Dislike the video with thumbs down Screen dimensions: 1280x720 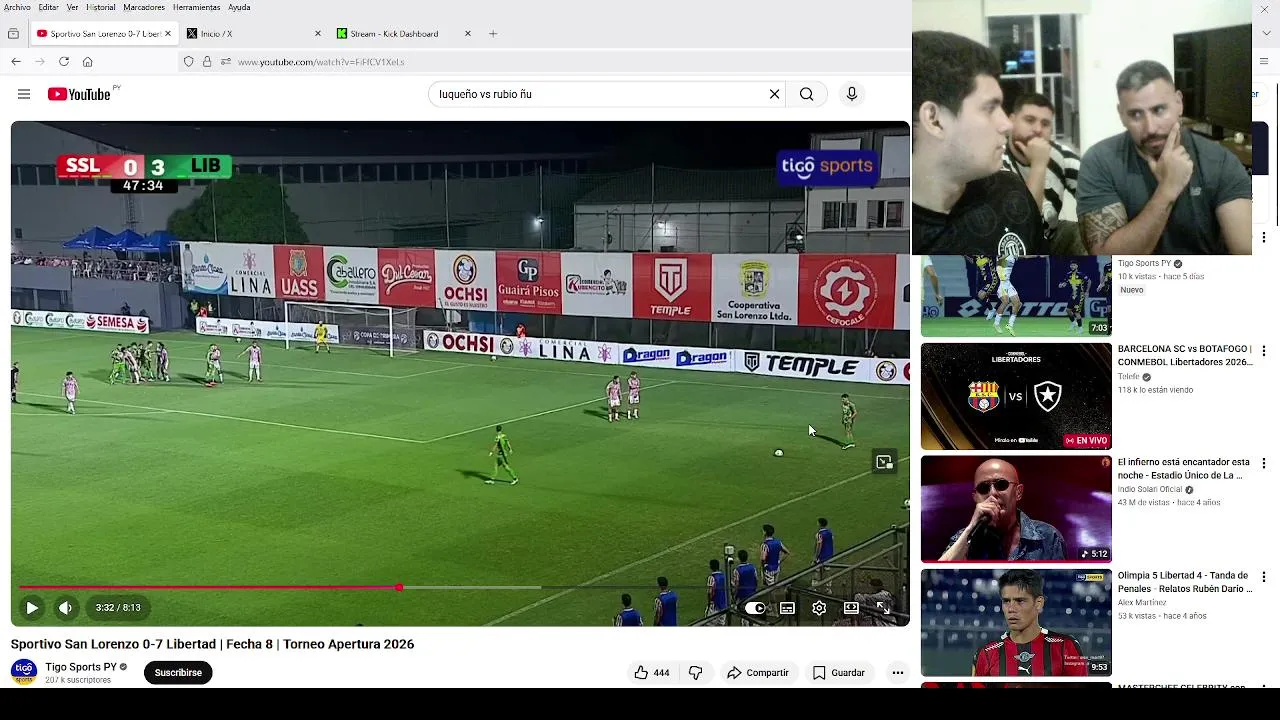click(x=696, y=673)
